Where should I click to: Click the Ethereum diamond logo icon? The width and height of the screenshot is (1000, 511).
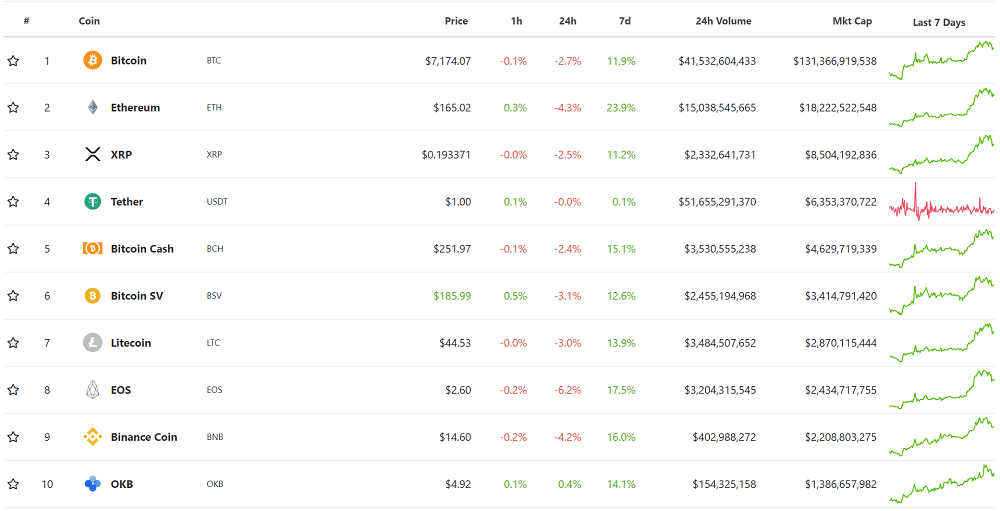pyautogui.click(x=92, y=107)
